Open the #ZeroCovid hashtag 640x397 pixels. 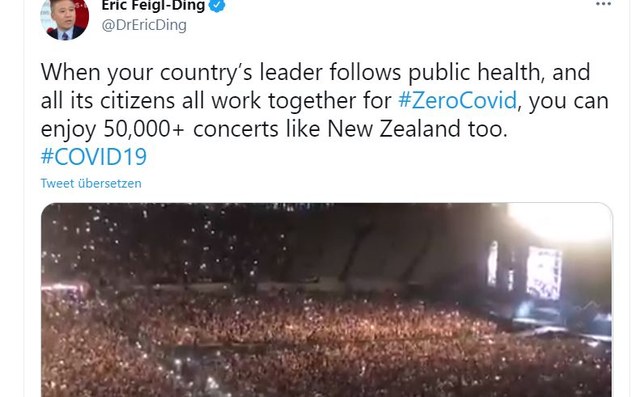point(458,101)
